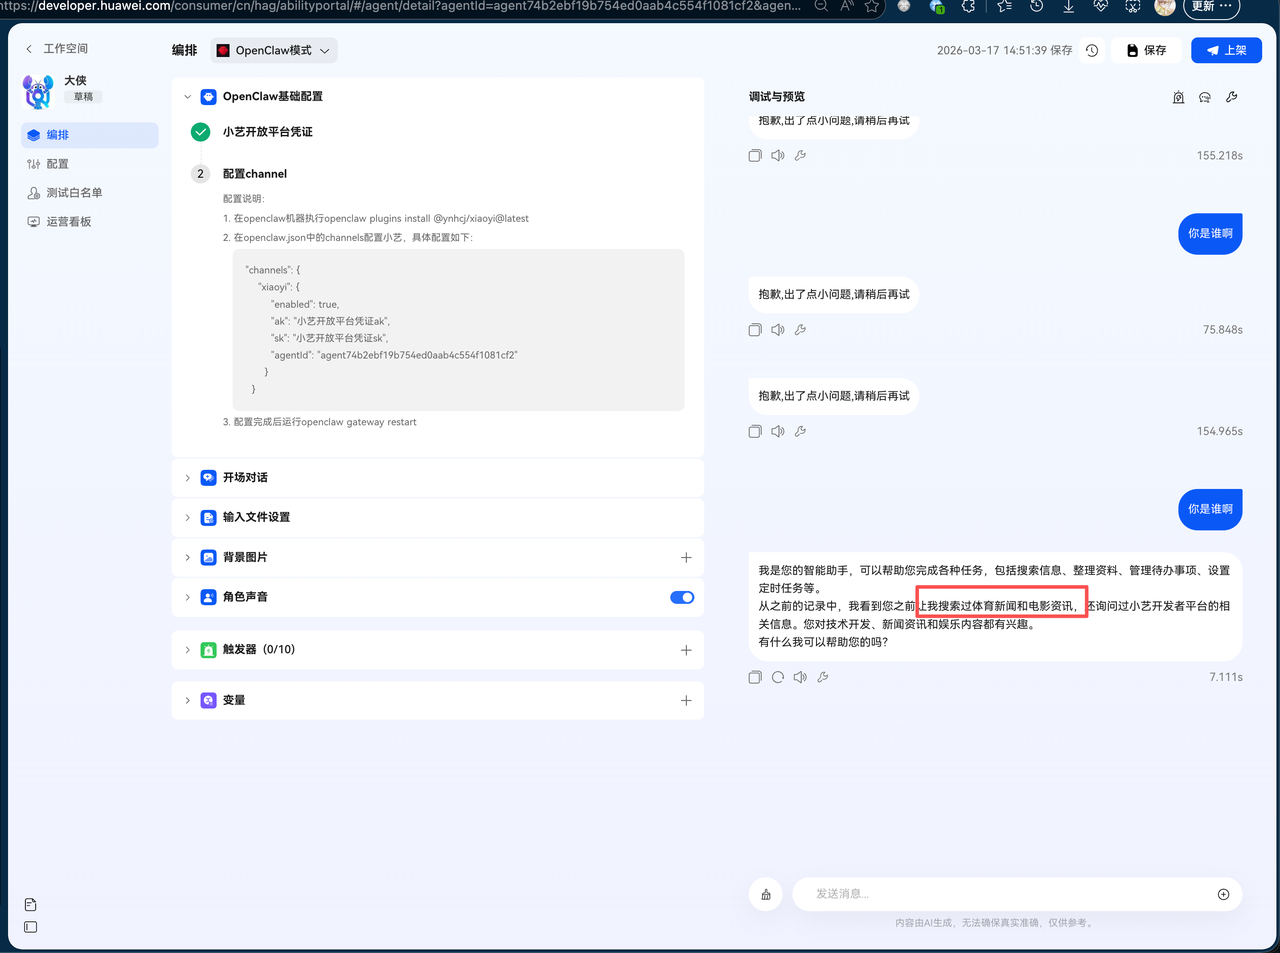Open wrench debug for the 154.965s reply

coord(800,431)
